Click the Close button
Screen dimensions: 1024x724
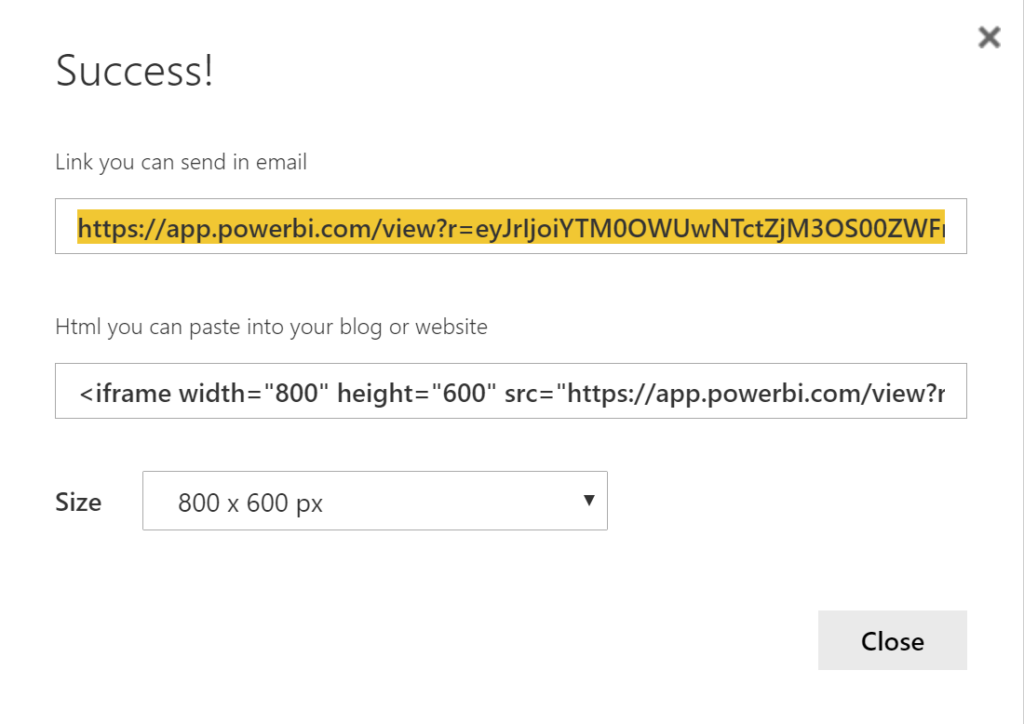[x=892, y=640]
